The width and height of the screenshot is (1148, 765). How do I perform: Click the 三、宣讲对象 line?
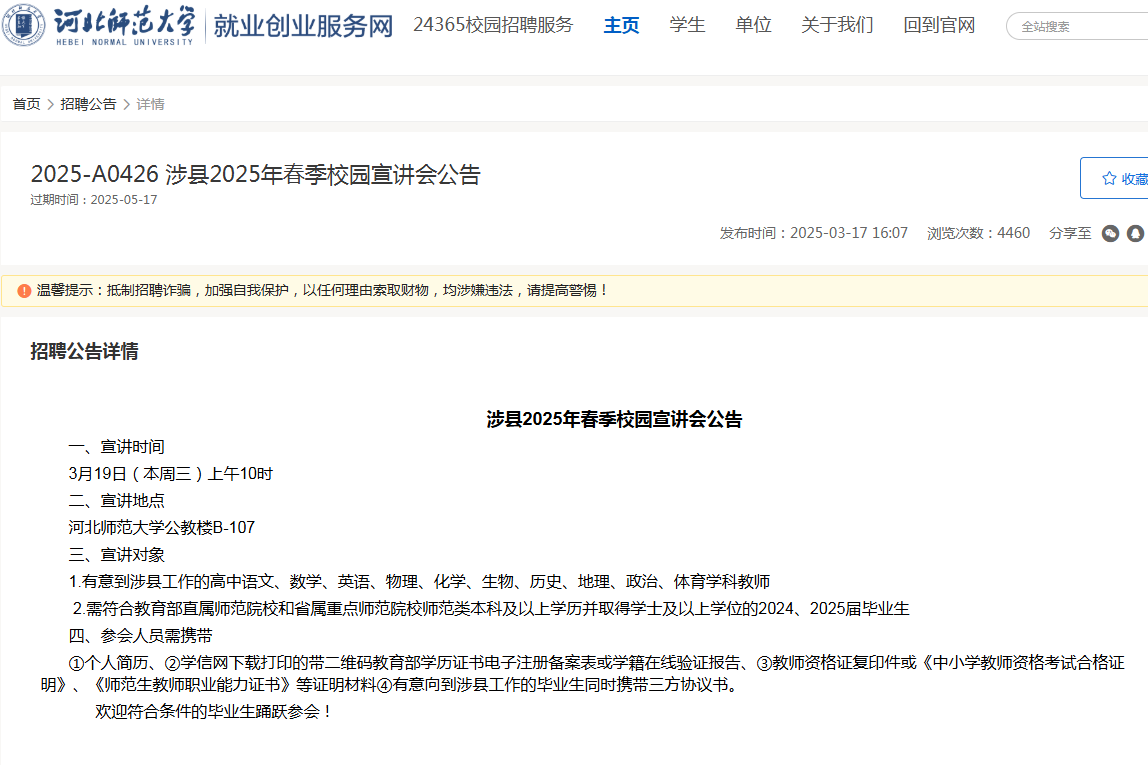(116, 555)
